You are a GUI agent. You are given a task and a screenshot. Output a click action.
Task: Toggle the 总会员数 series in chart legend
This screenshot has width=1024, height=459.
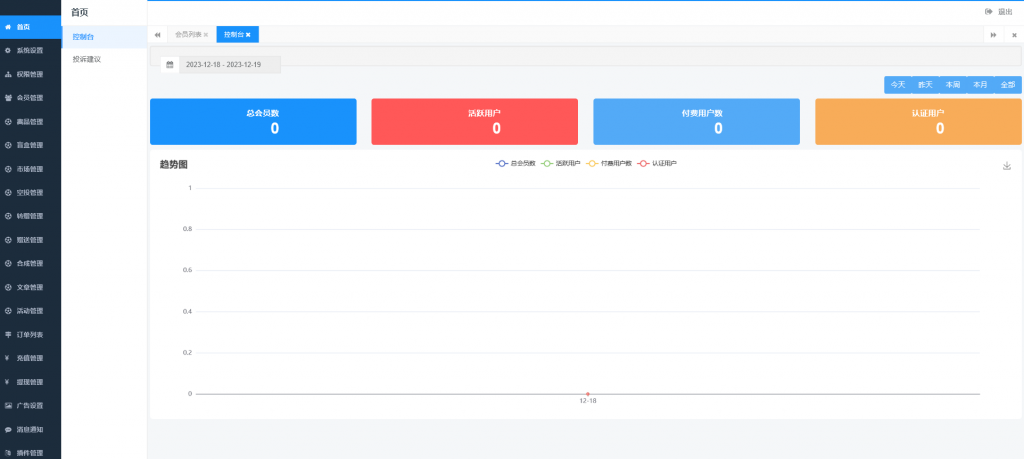(x=516, y=163)
